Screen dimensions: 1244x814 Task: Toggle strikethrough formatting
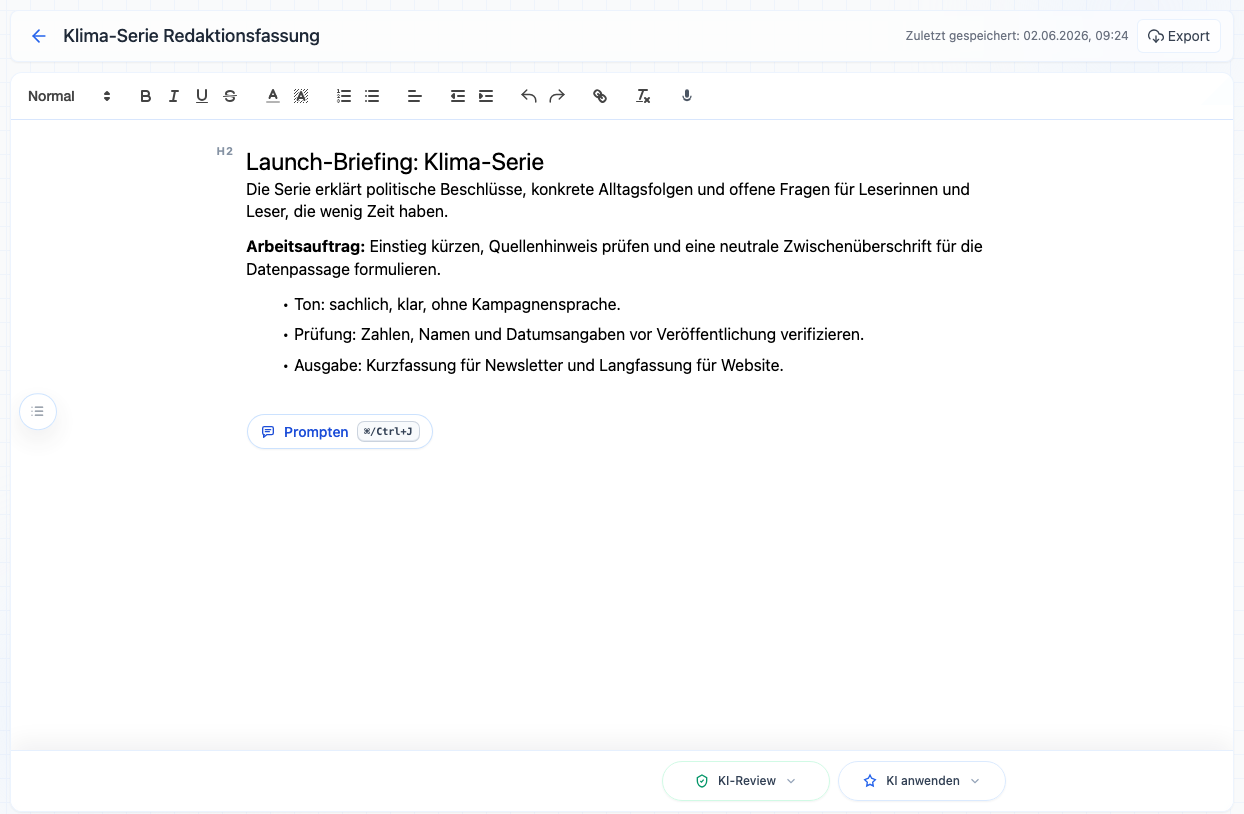tap(230, 96)
